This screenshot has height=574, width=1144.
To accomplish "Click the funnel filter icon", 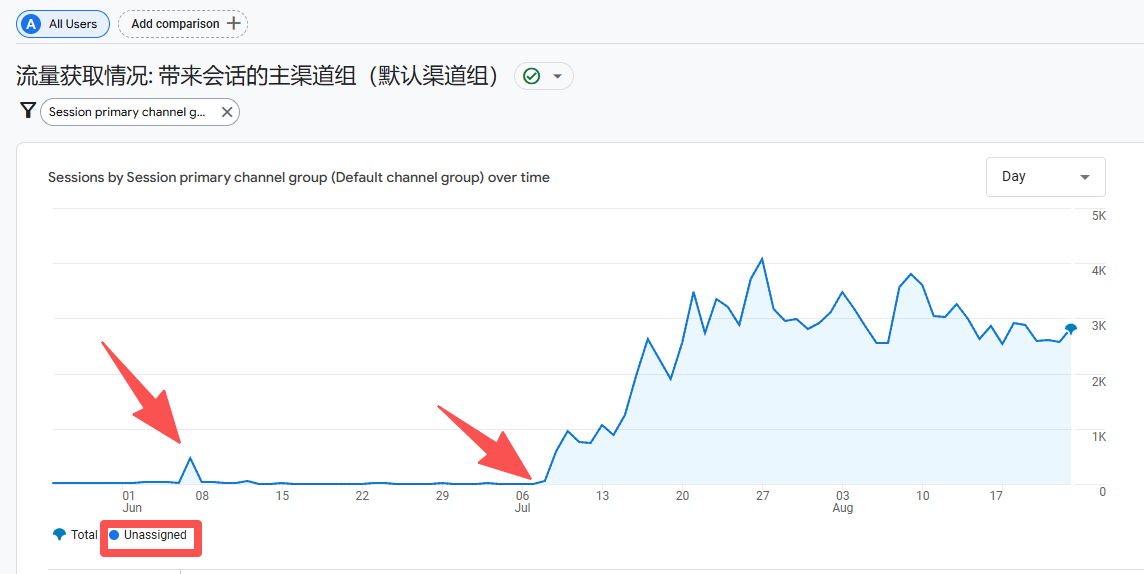I will pos(28,111).
